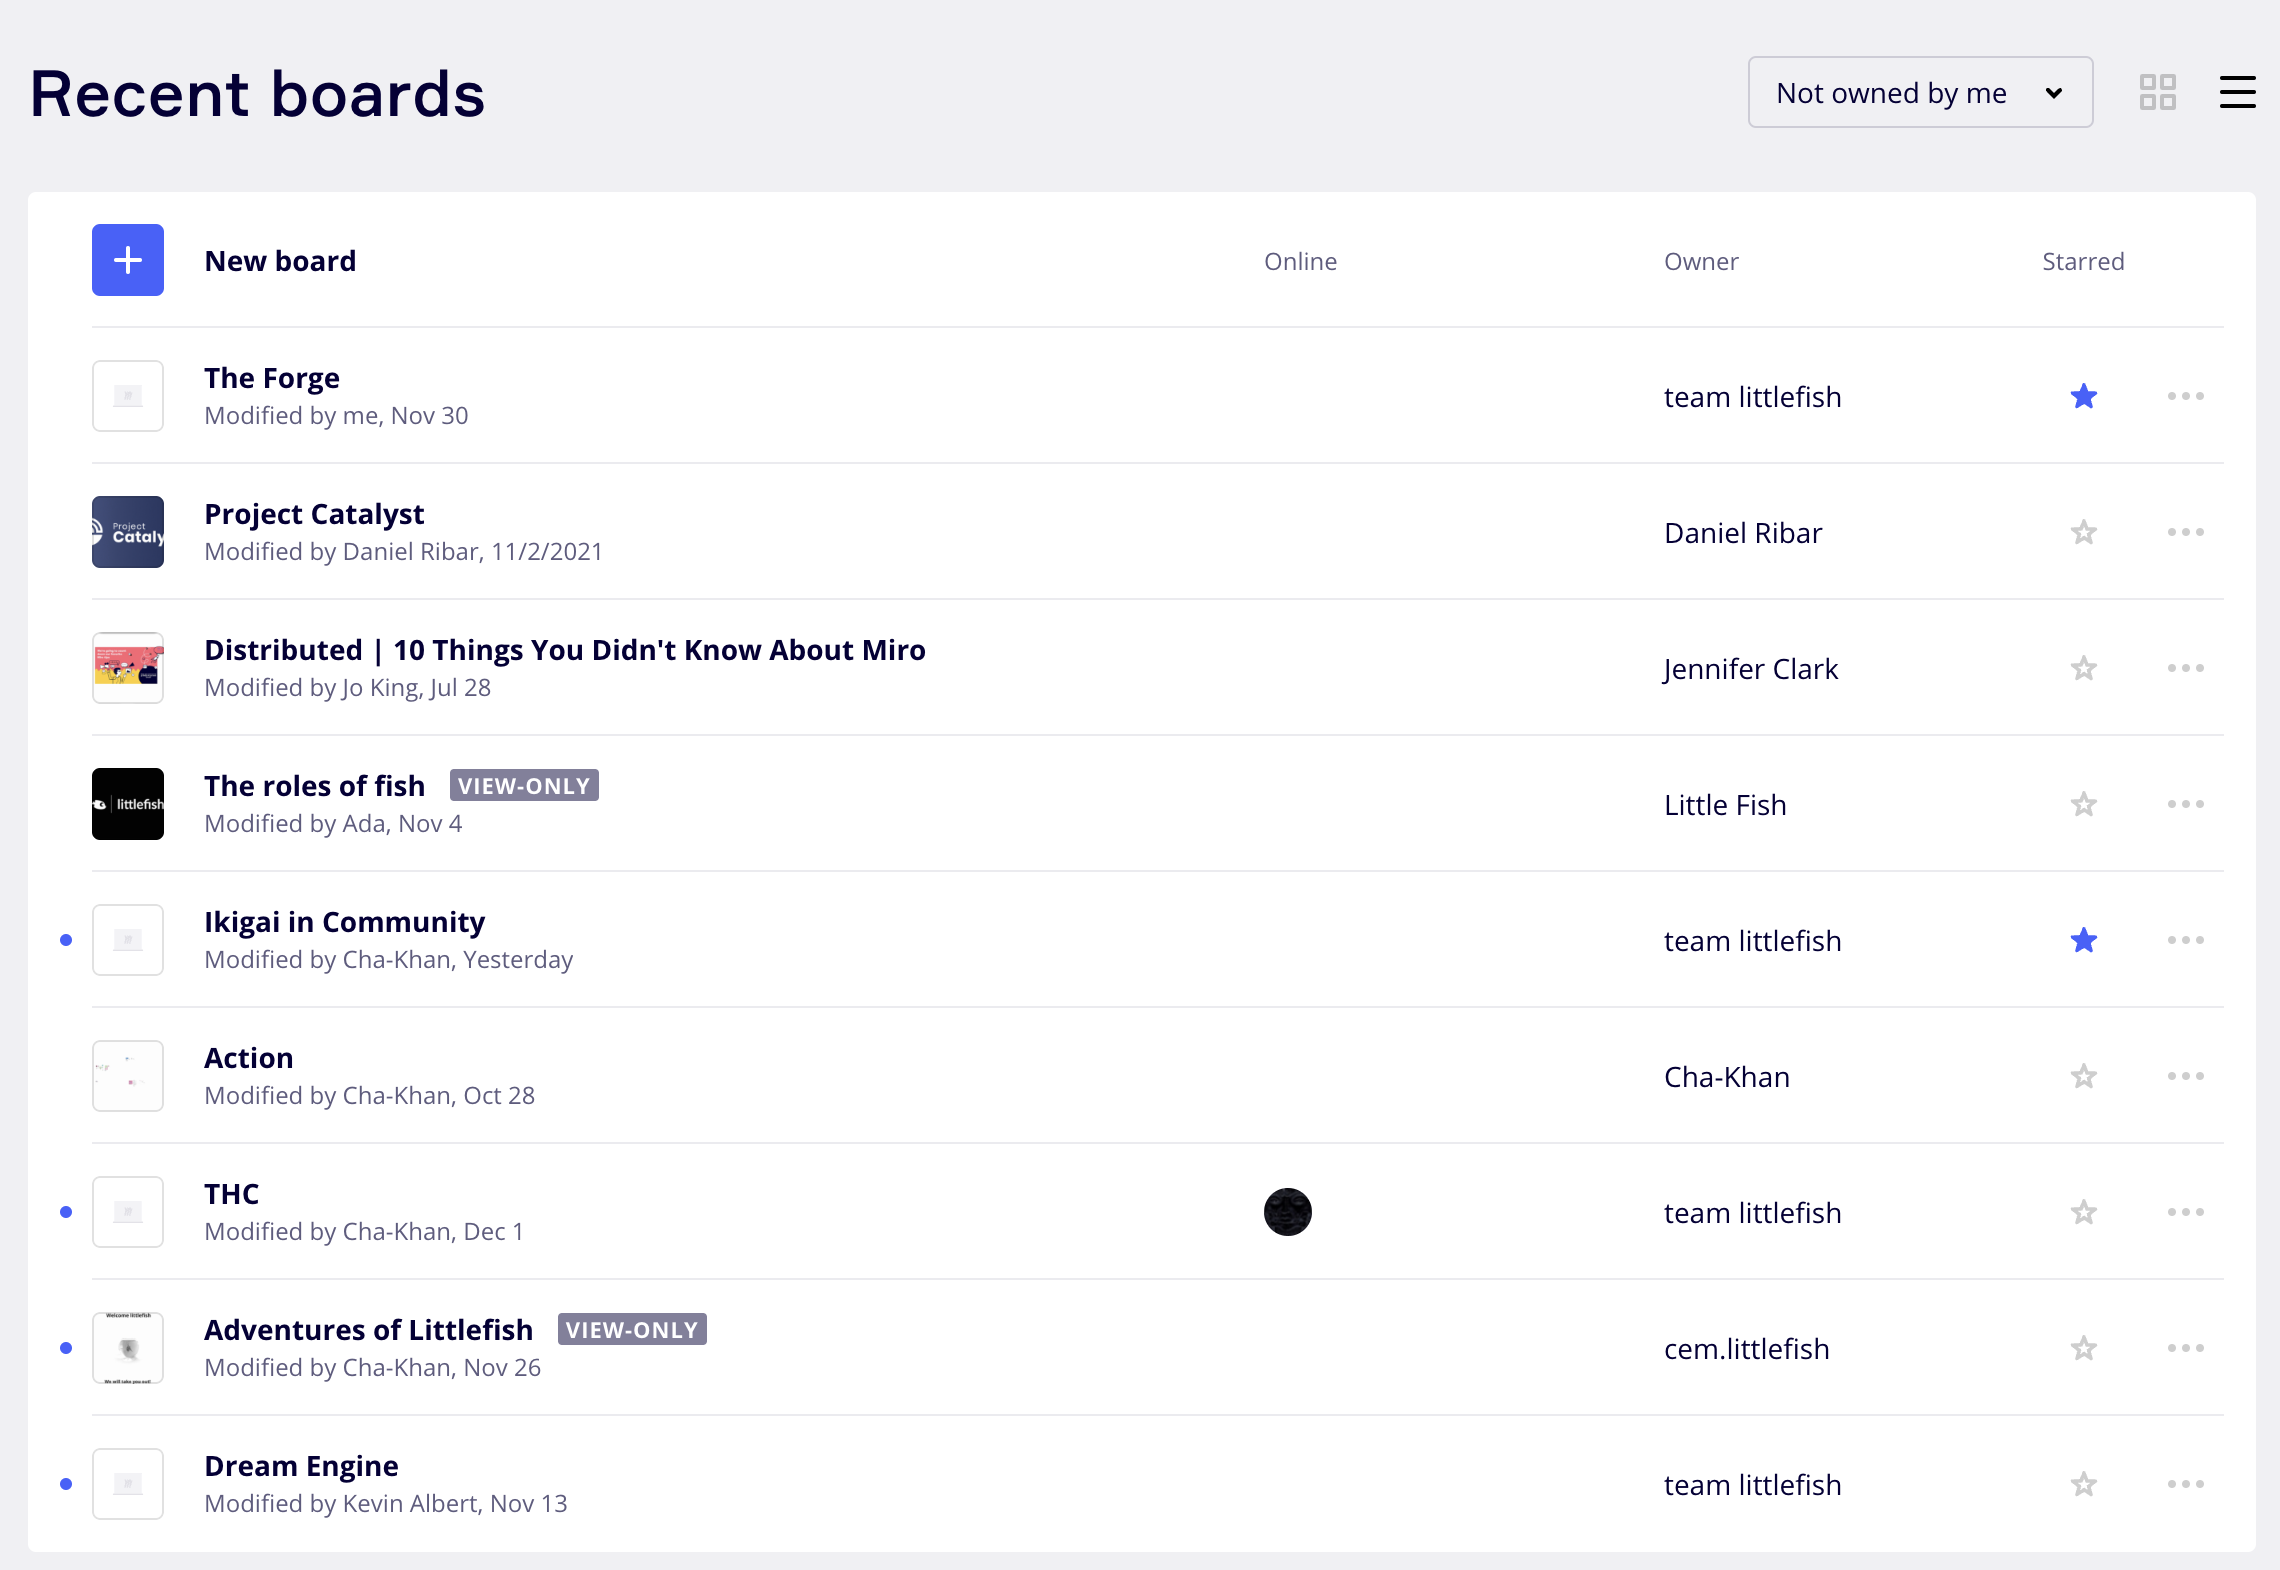
Task: Click the blue plus New board icon
Action: pyautogui.click(x=128, y=260)
